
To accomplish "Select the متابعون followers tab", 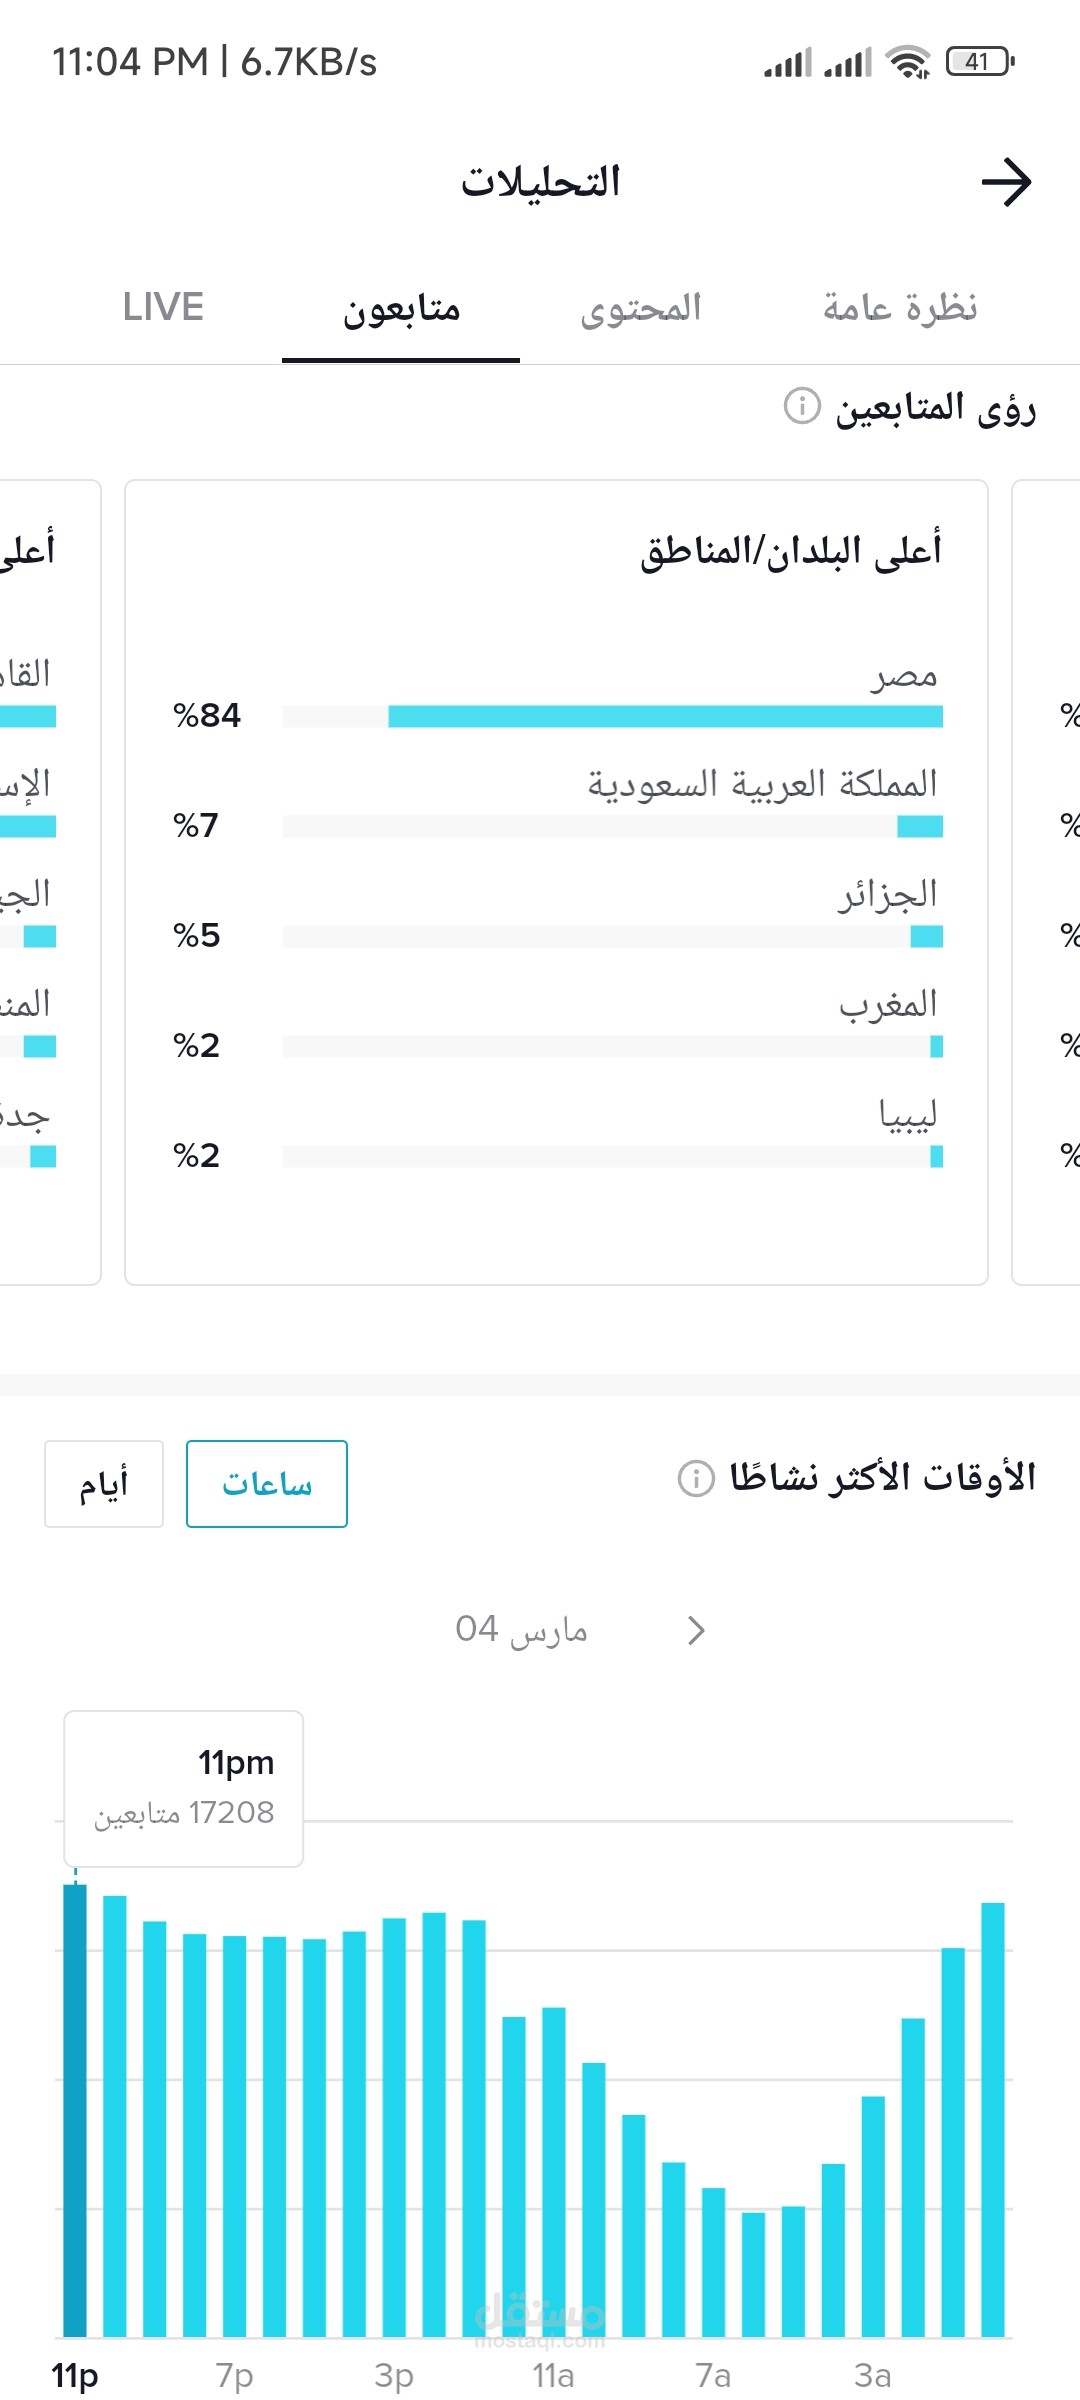I will pyautogui.click(x=401, y=309).
